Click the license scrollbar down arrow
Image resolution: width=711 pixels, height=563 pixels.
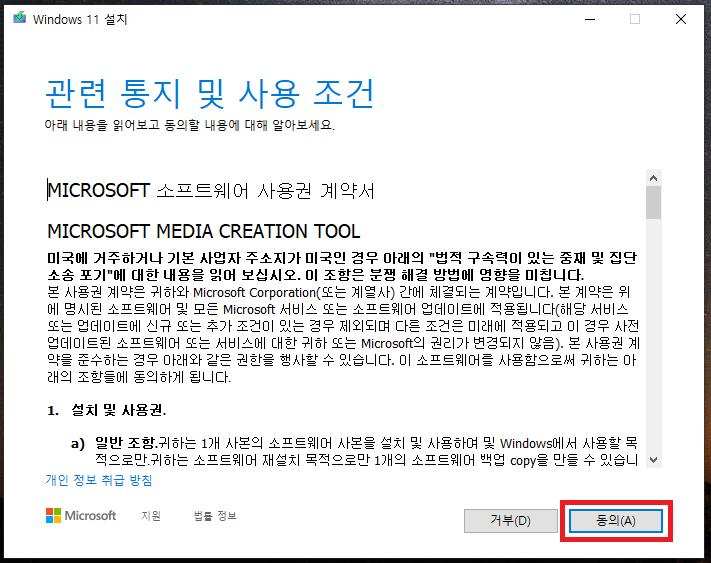click(x=653, y=460)
